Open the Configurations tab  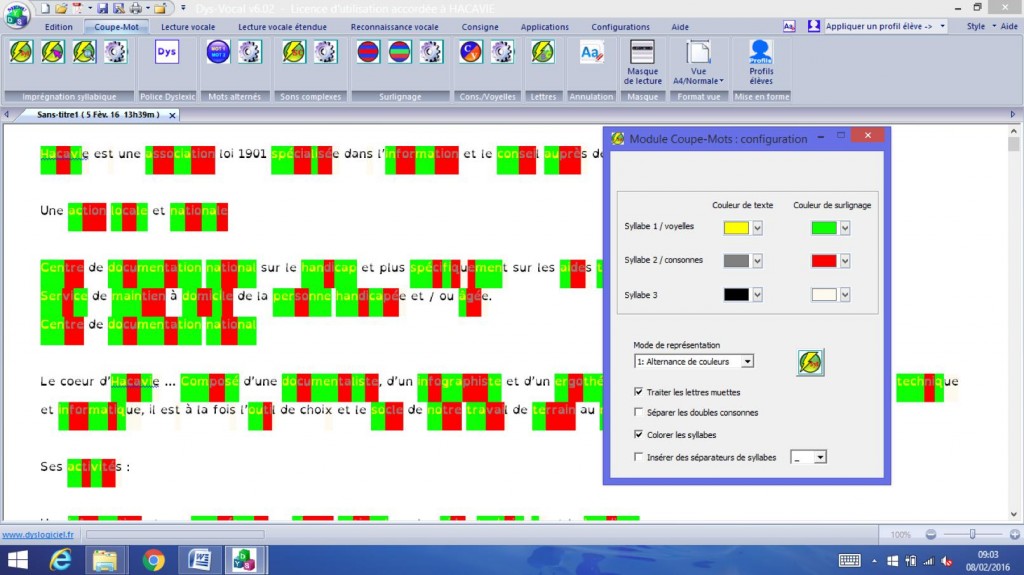620,27
